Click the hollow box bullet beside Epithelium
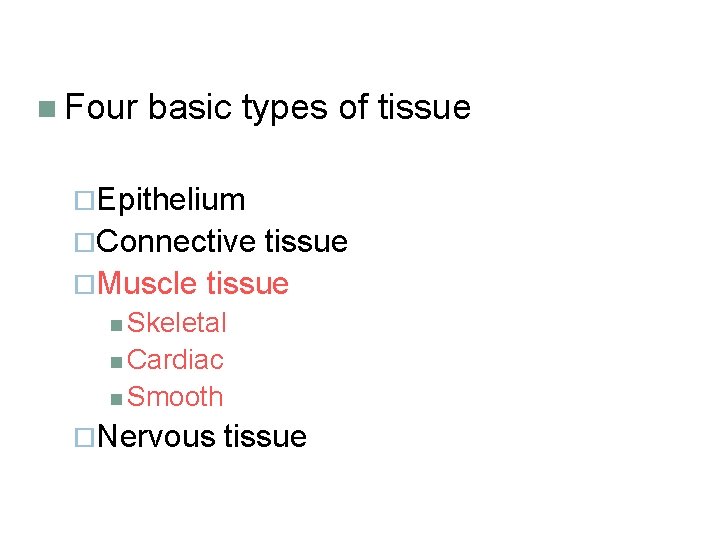This screenshot has width=720, height=540. 86,201
